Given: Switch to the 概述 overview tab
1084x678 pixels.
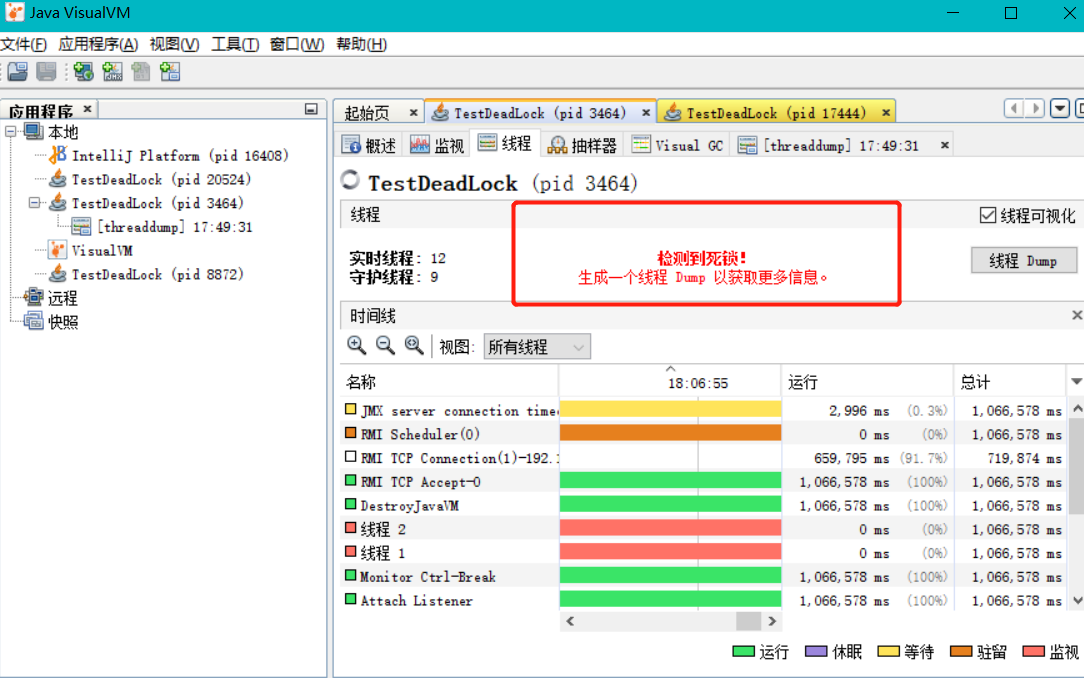Looking at the screenshot, I should (370, 145).
